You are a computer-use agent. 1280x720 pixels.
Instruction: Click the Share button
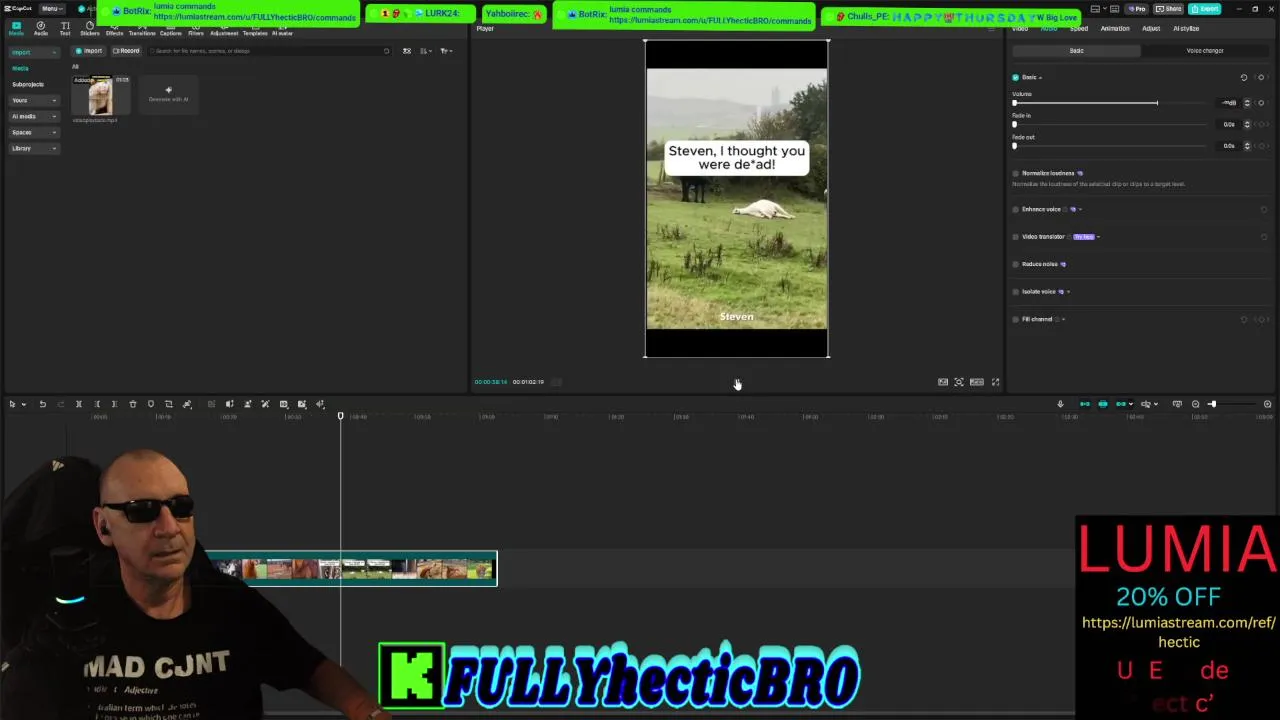pyautogui.click(x=1170, y=9)
